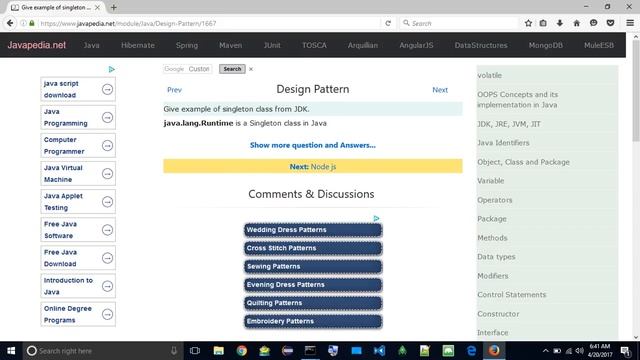The width and height of the screenshot is (640, 360).
Task: Expand the 'Free Java Download' ad arrow
Action: click(107, 258)
